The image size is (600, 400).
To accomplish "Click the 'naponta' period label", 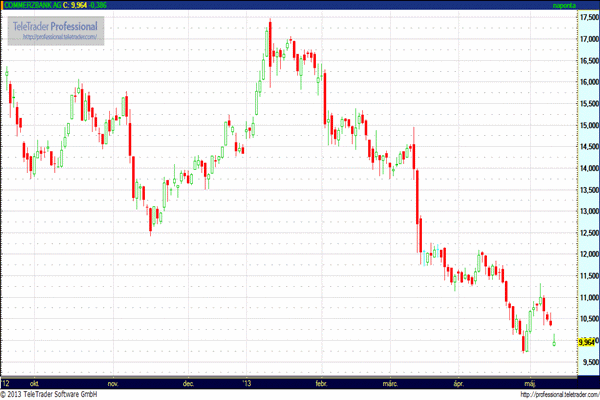I will pos(566,5).
